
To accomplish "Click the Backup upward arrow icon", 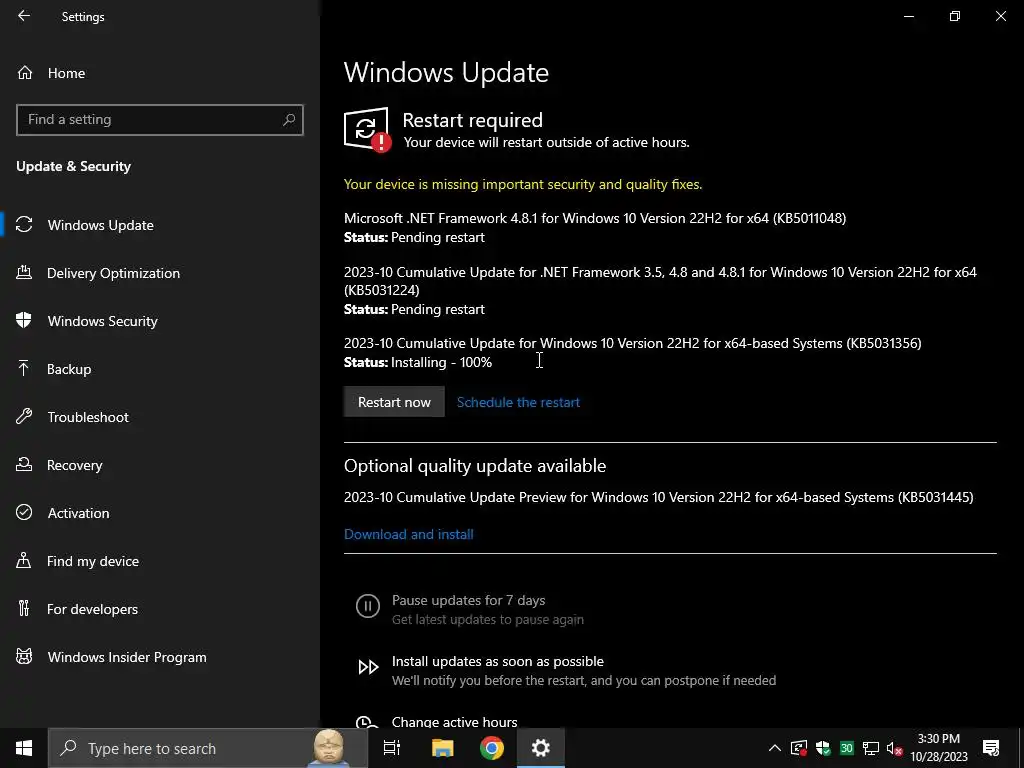I will [24, 368].
